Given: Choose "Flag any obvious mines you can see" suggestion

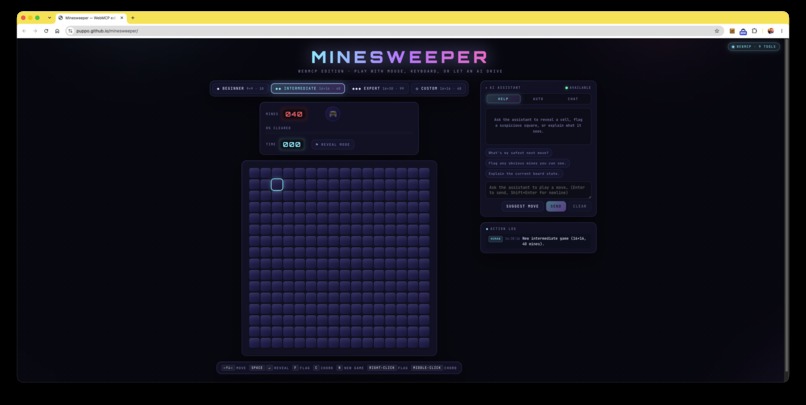Looking at the screenshot, I should pos(527,163).
